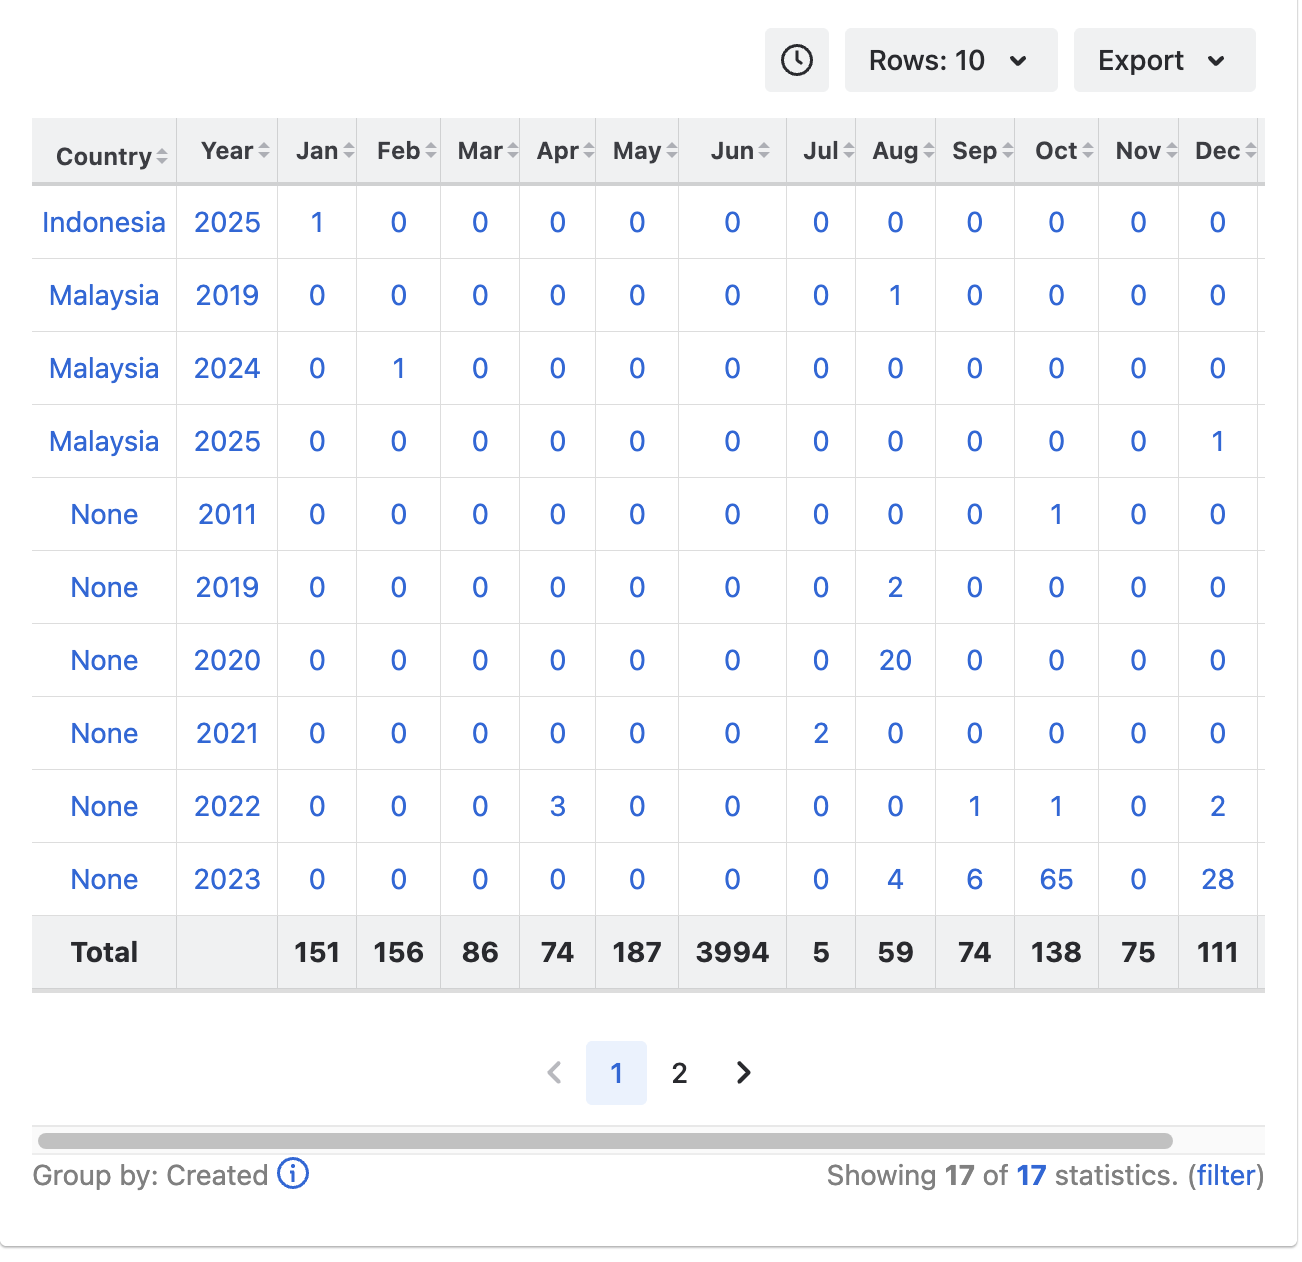The width and height of the screenshot is (1302, 1262).
Task: Click None in the 2022 row
Action: click(x=104, y=806)
